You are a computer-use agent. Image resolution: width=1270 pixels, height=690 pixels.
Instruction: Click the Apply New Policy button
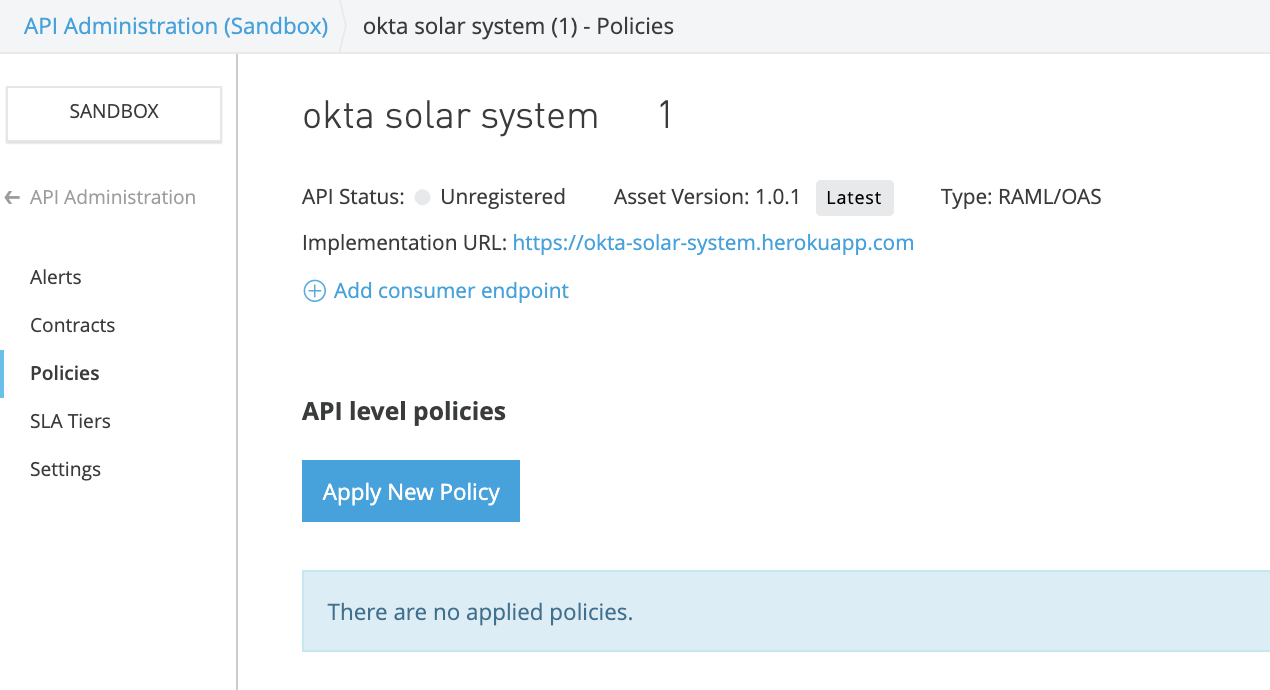[411, 491]
